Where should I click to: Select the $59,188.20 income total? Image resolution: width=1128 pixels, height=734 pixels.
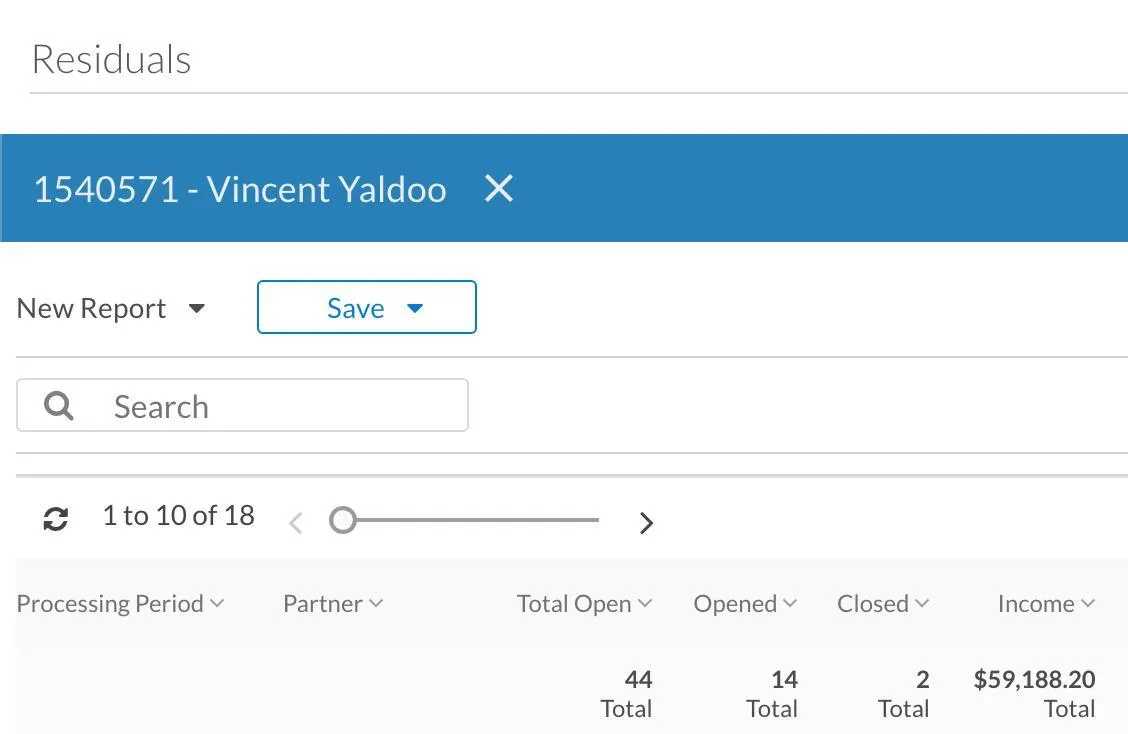tap(1034, 680)
